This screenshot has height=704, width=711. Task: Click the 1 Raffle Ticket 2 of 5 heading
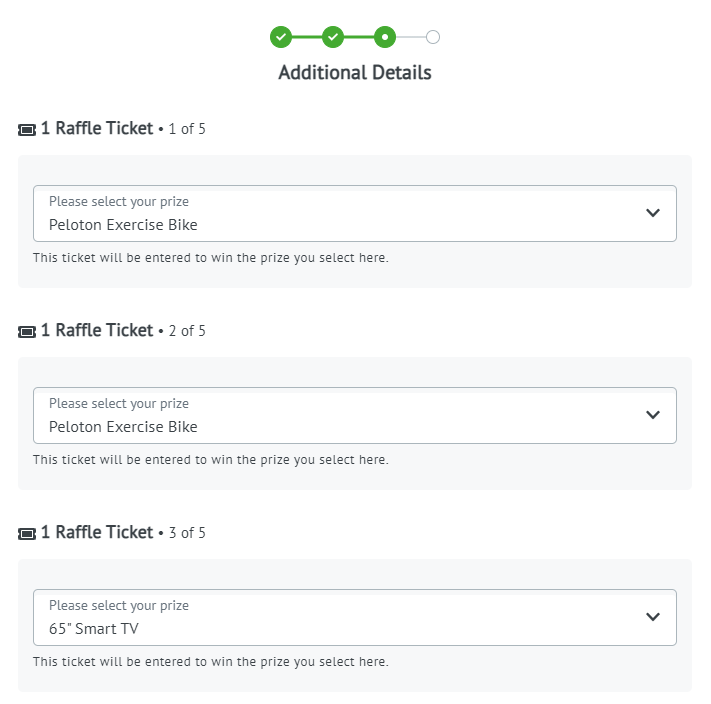pyautogui.click(x=123, y=330)
